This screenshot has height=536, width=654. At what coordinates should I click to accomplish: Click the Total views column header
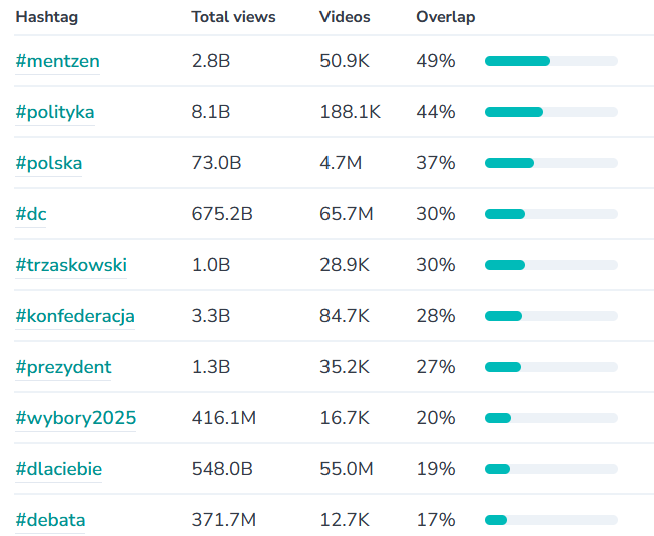pyautogui.click(x=233, y=17)
